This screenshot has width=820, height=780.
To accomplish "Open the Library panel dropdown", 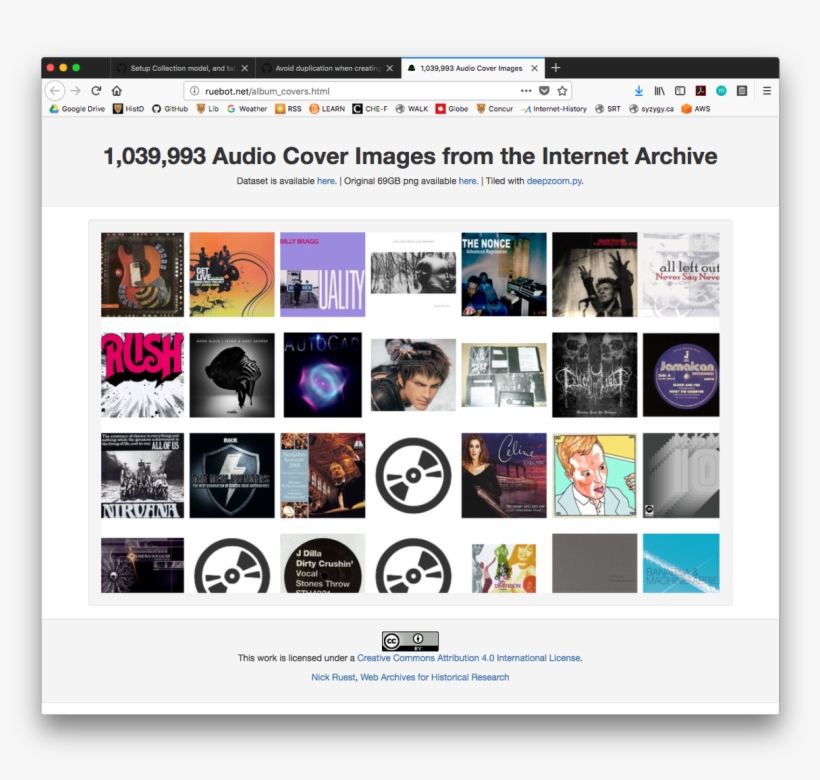I will pyautogui.click(x=660, y=89).
